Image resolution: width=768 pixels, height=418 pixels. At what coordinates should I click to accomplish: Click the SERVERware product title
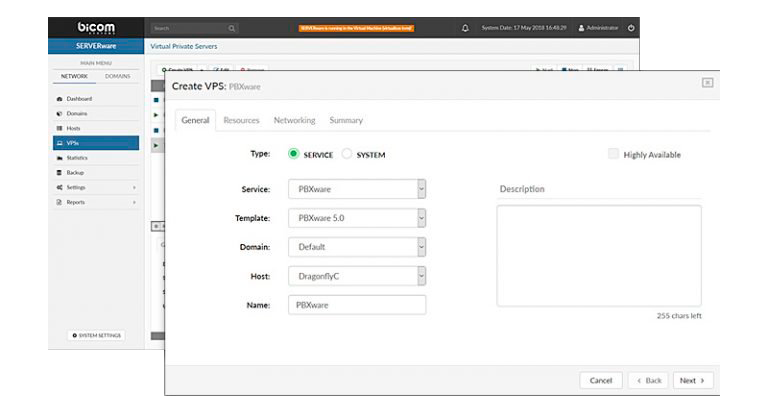pos(96,46)
